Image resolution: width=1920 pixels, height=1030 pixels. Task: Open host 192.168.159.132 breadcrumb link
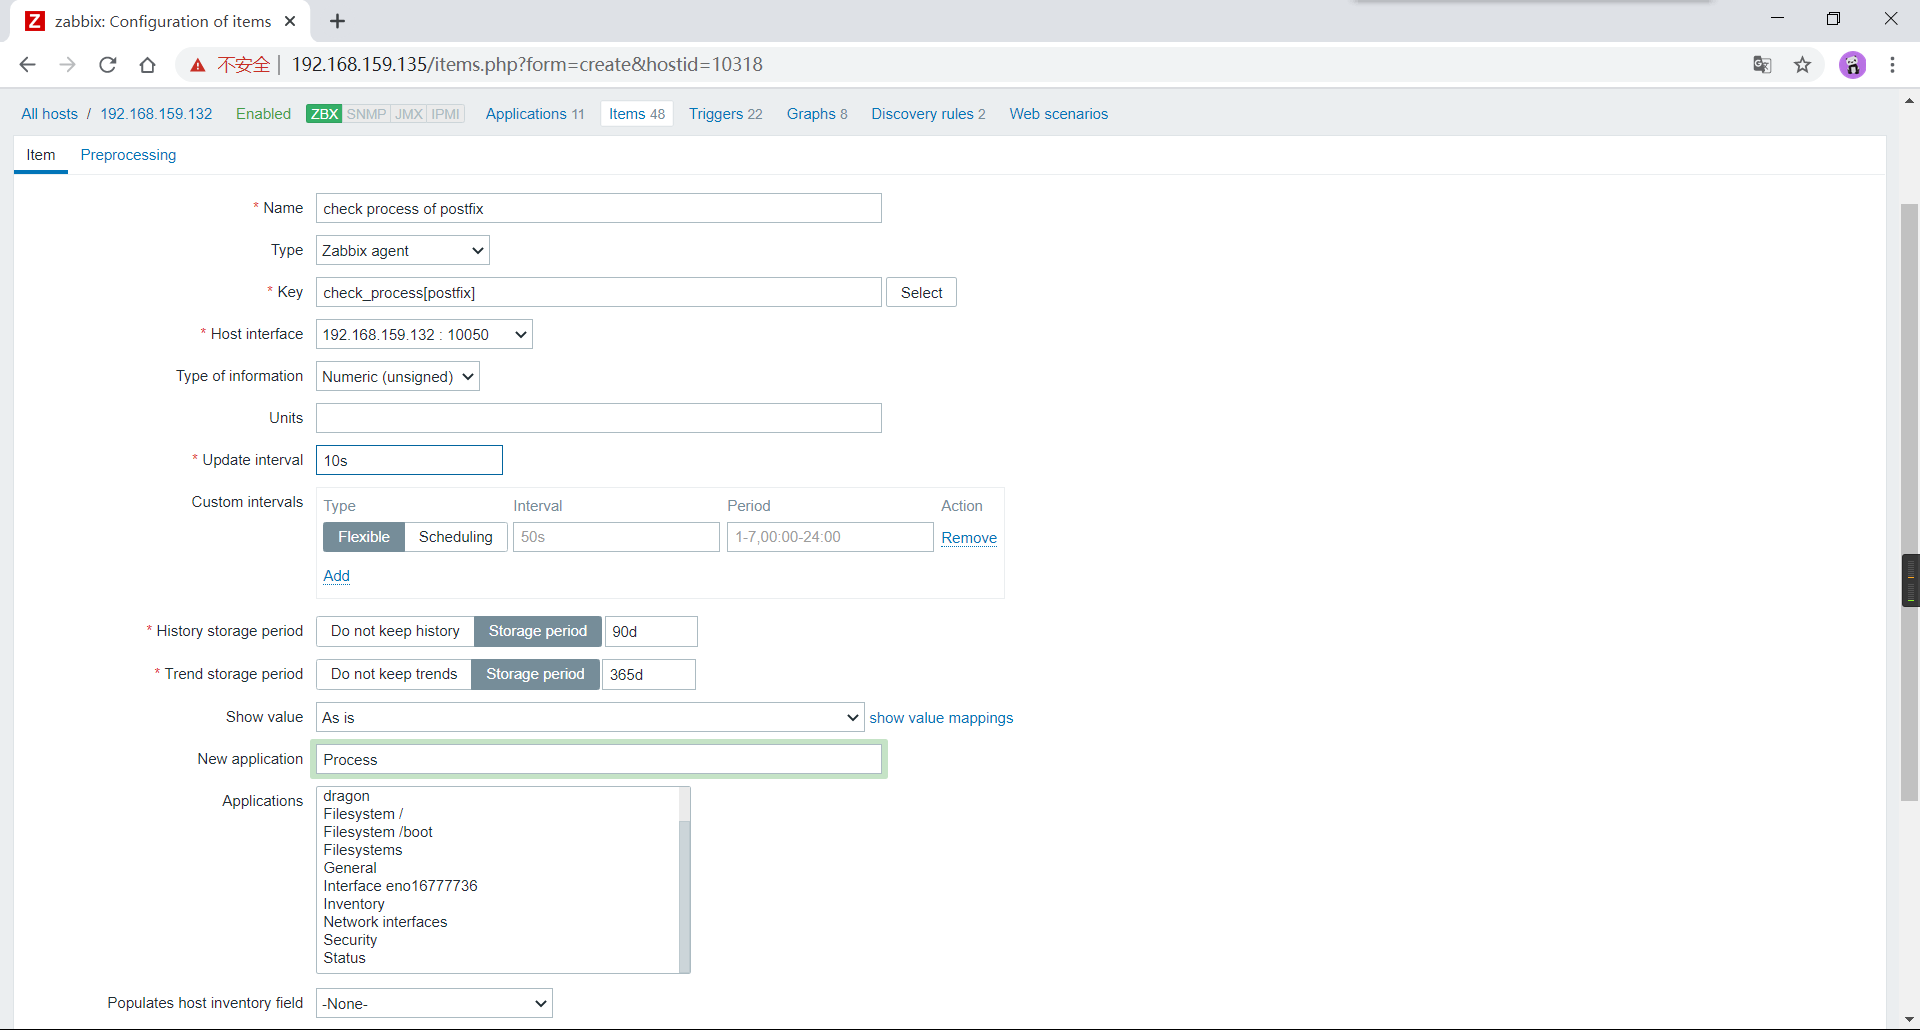point(156,114)
